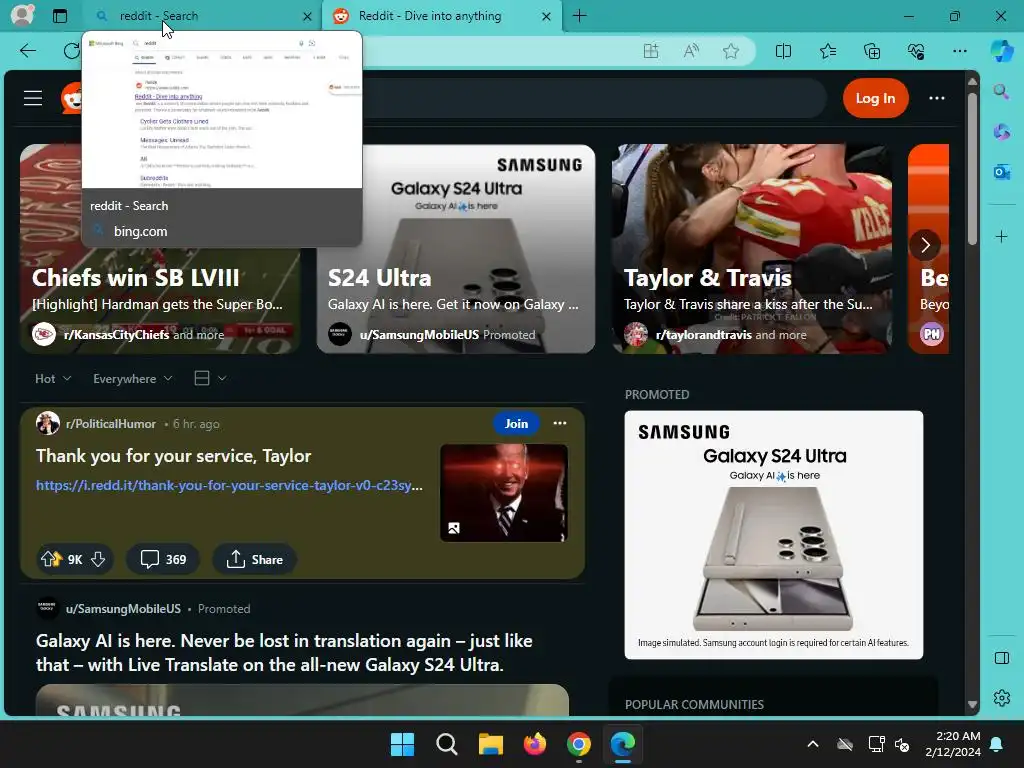Open Browser essentials heart icon

click(x=916, y=51)
